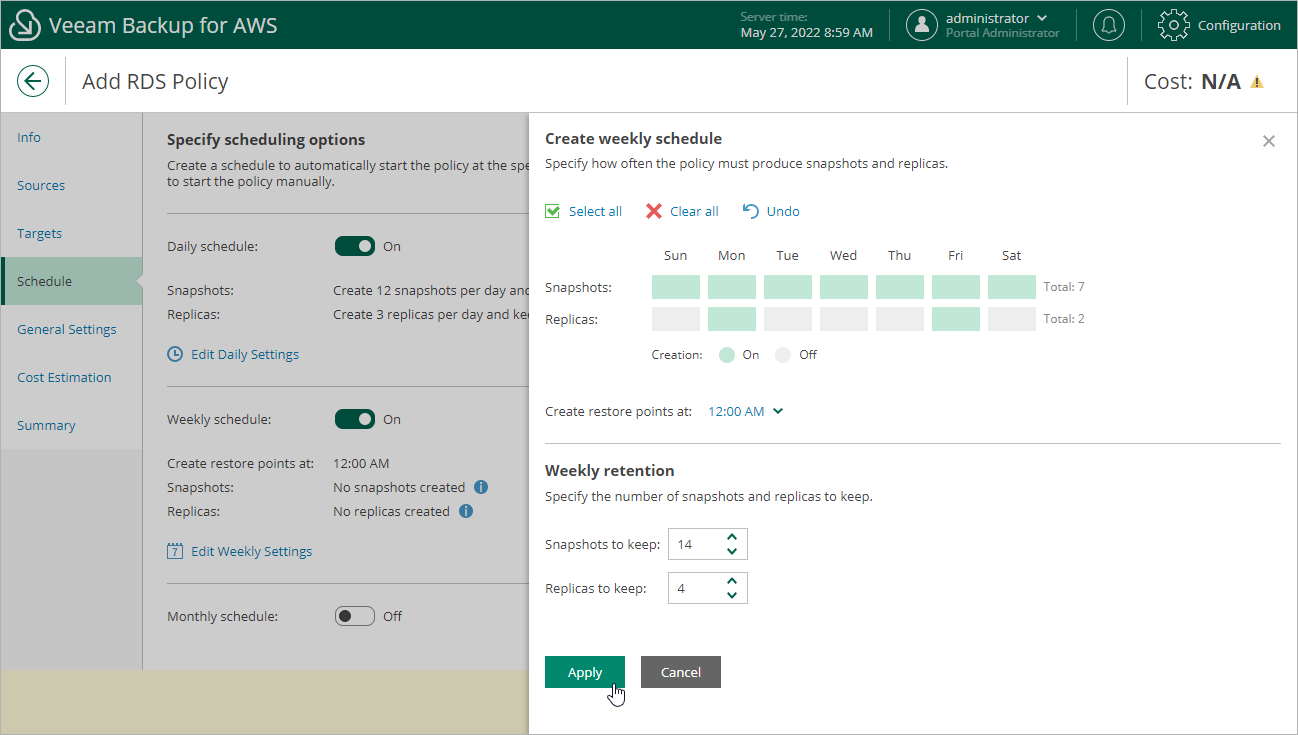Open Edit Weekly Settings via the calendar icon

pyautogui.click(x=175, y=551)
